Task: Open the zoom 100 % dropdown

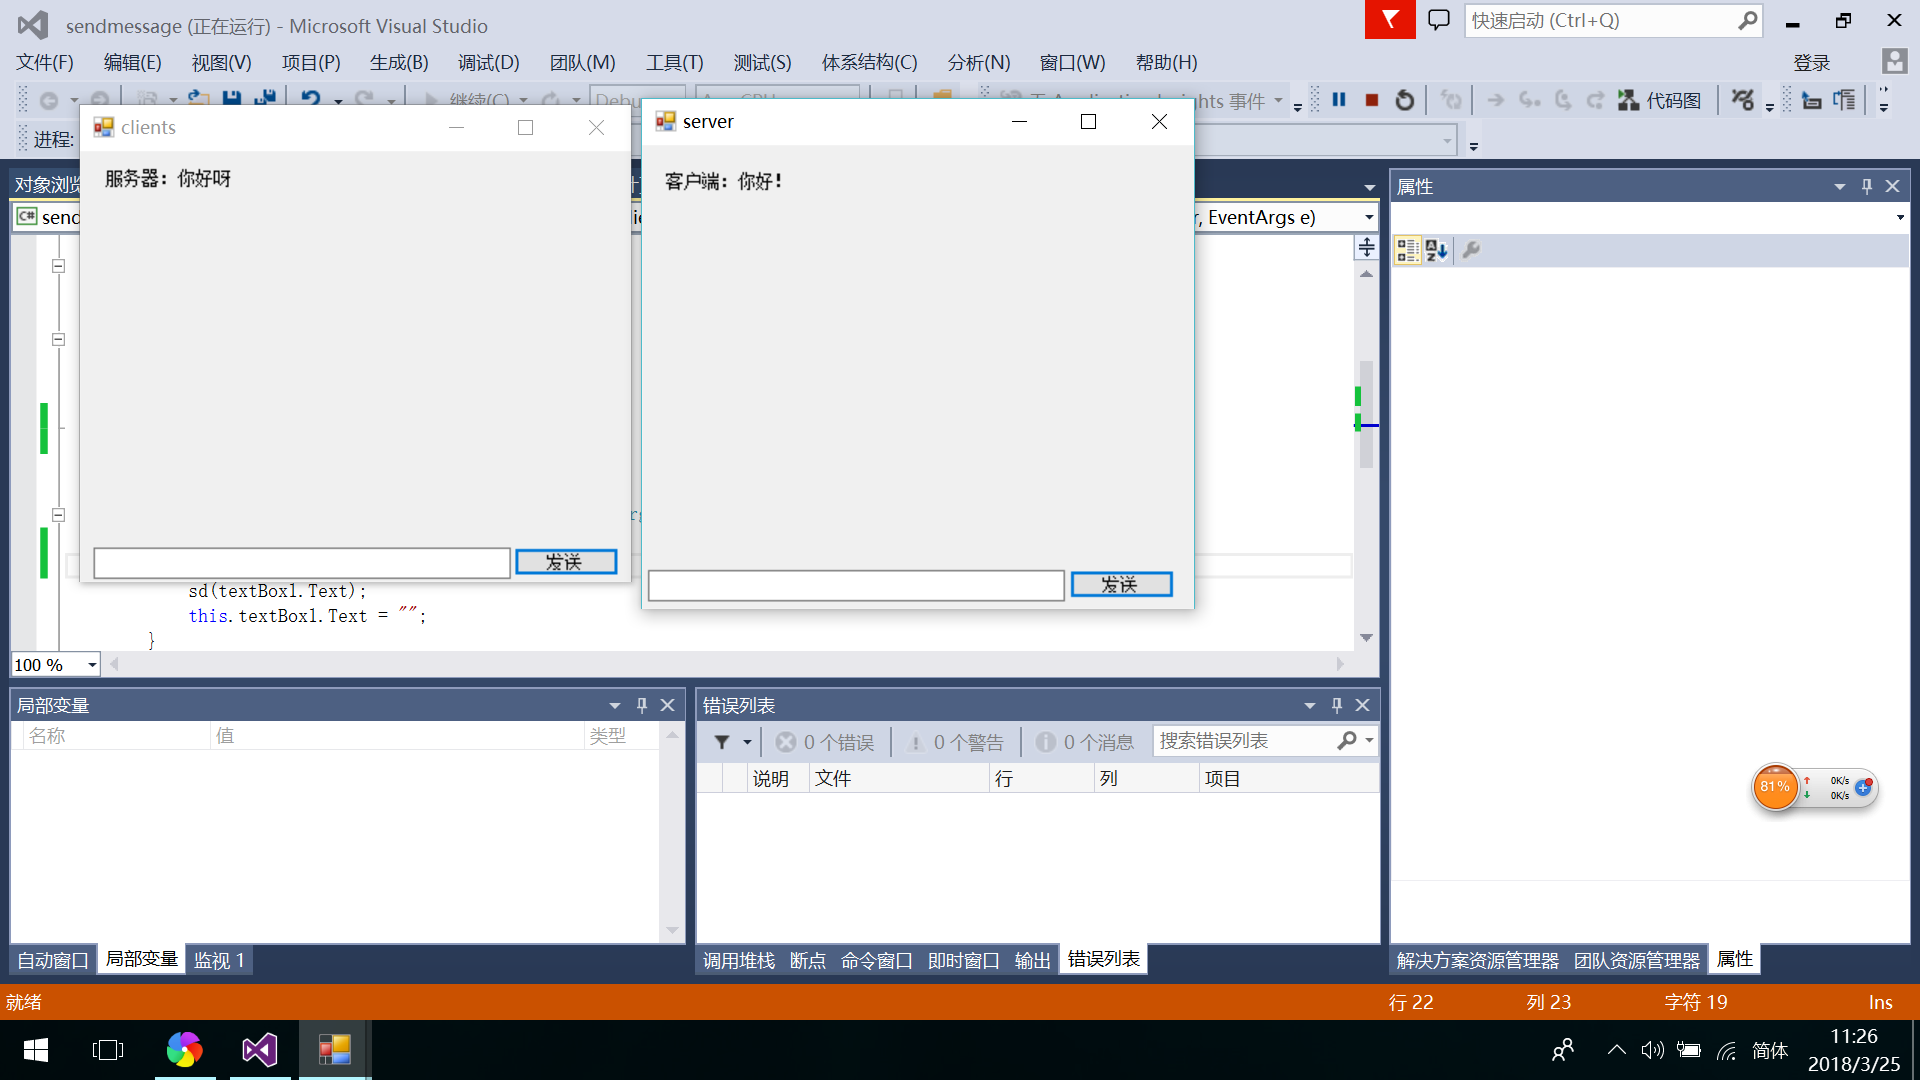Action: tap(92, 665)
